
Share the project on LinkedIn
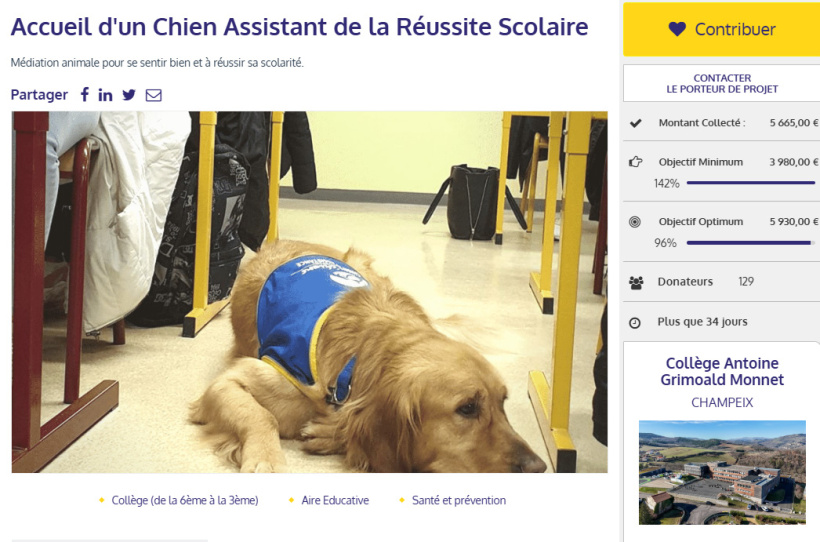click(105, 95)
